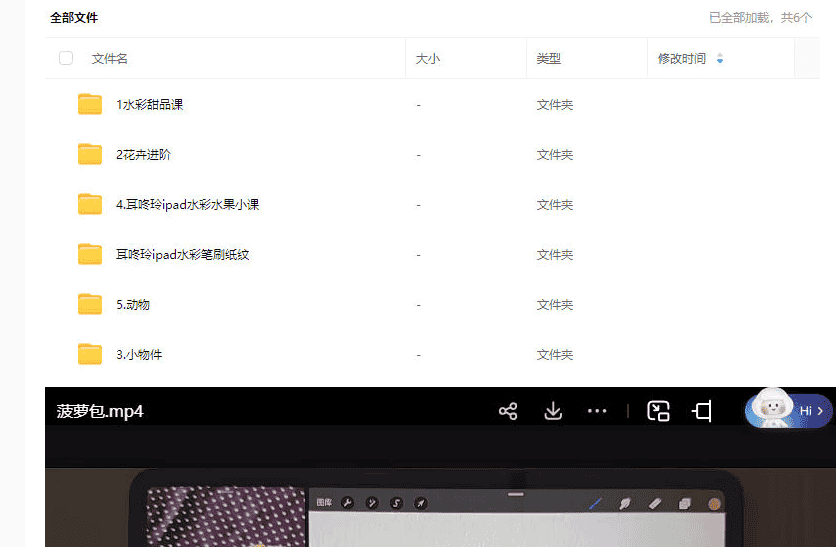Screen dimensions: 836x547
Task: Click the 修改时间 column header text
Action: [x=682, y=59]
